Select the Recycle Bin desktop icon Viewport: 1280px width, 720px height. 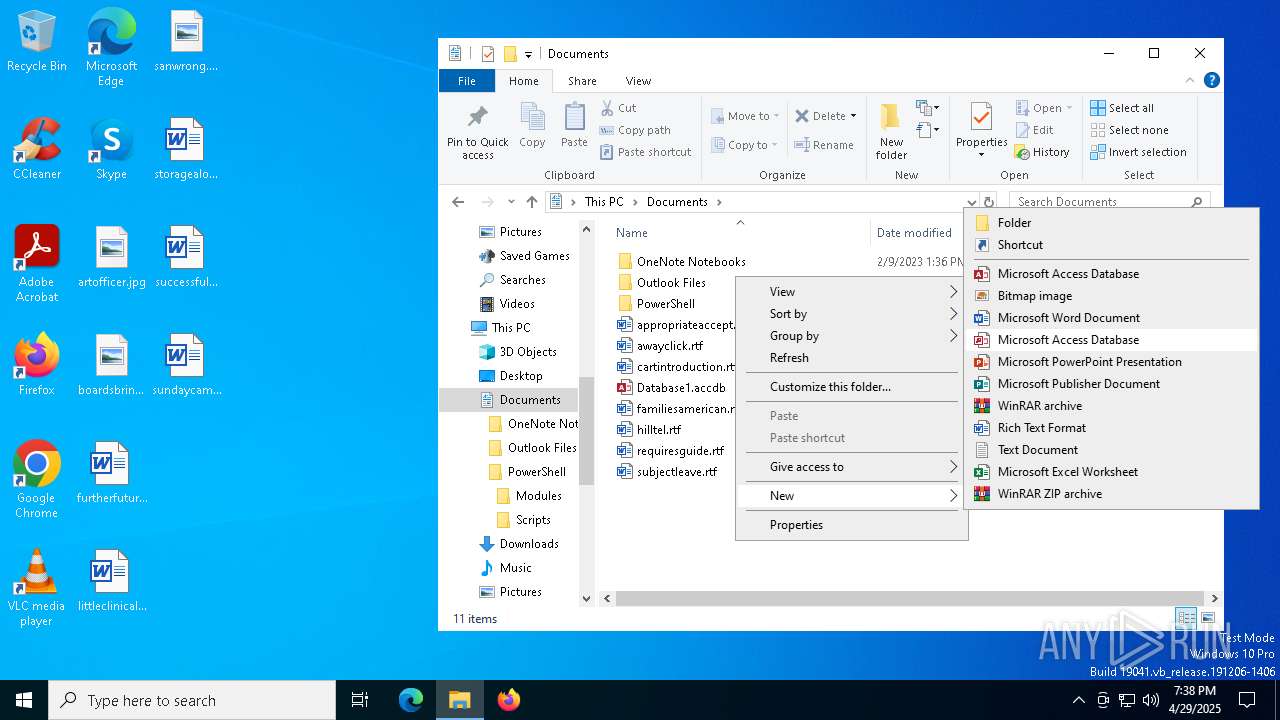tap(37, 41)
